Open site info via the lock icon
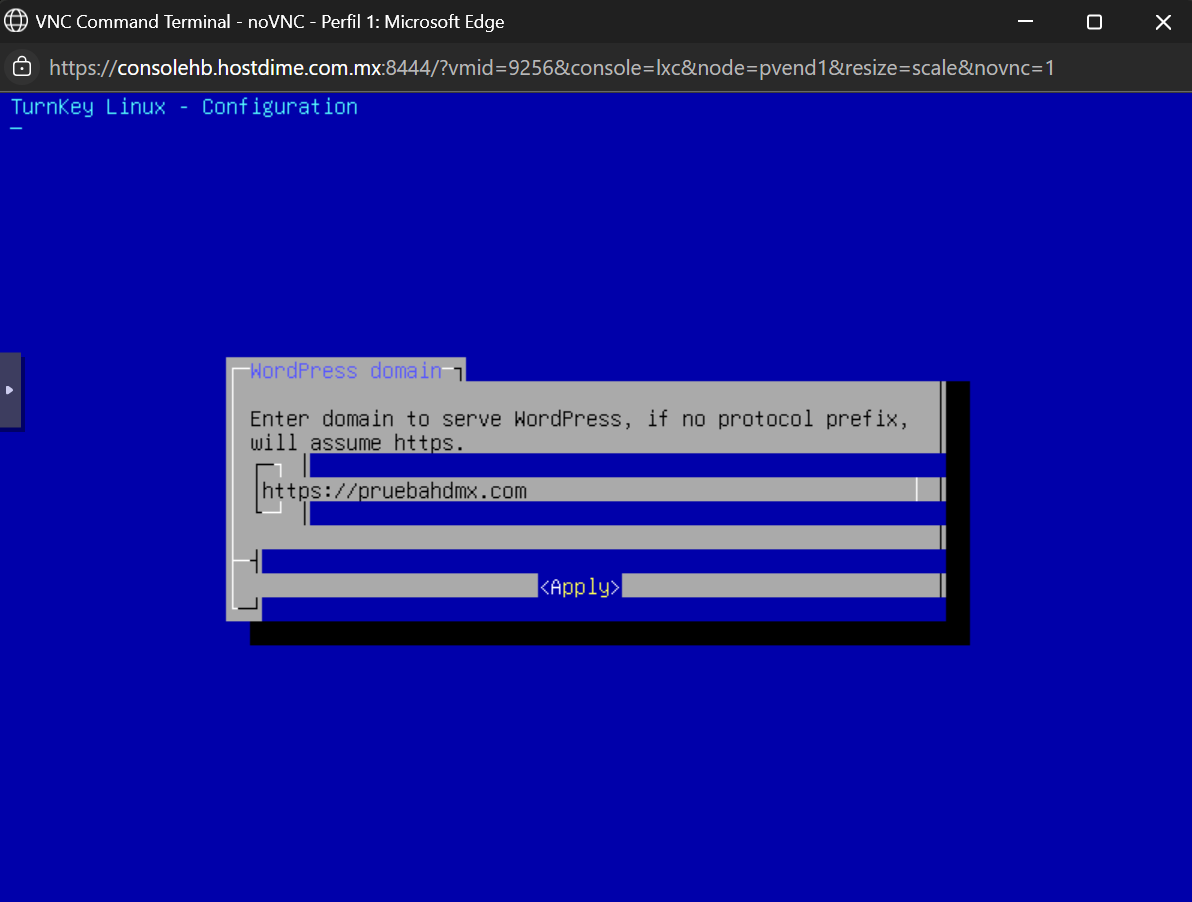This screenshot has height=902, width=1192. 22,67
